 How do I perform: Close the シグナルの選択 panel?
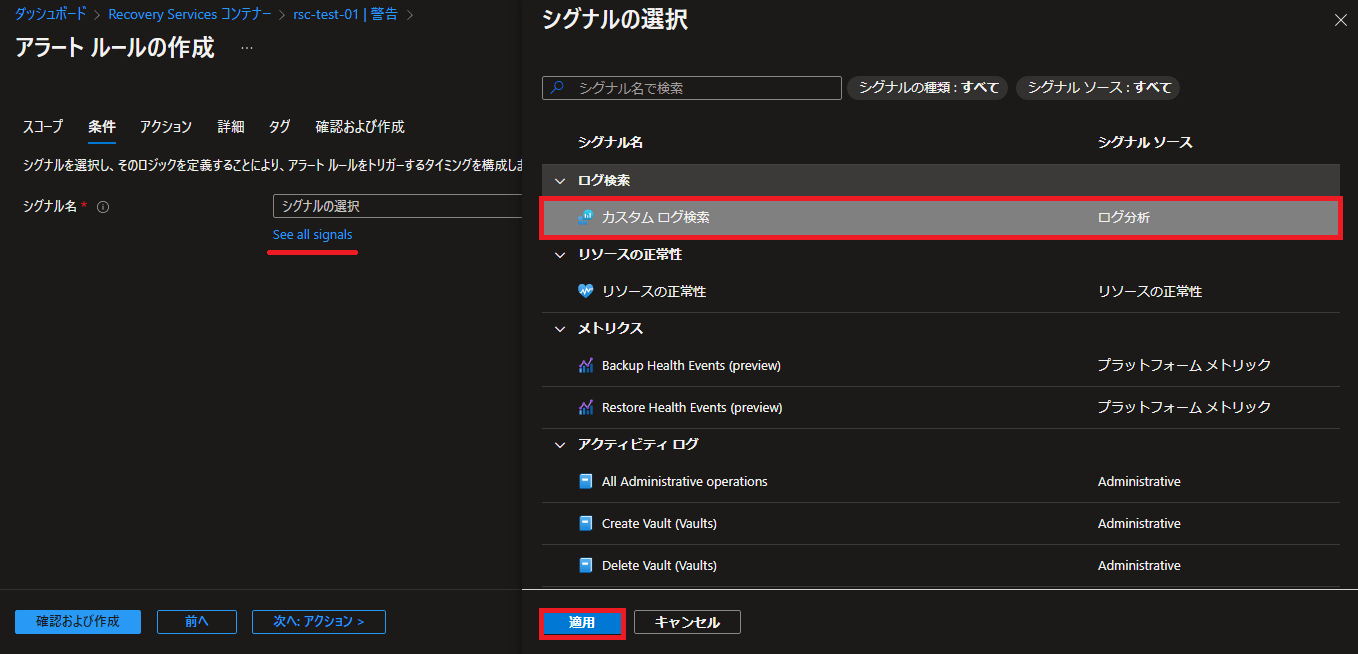(x=1341, y=19)
